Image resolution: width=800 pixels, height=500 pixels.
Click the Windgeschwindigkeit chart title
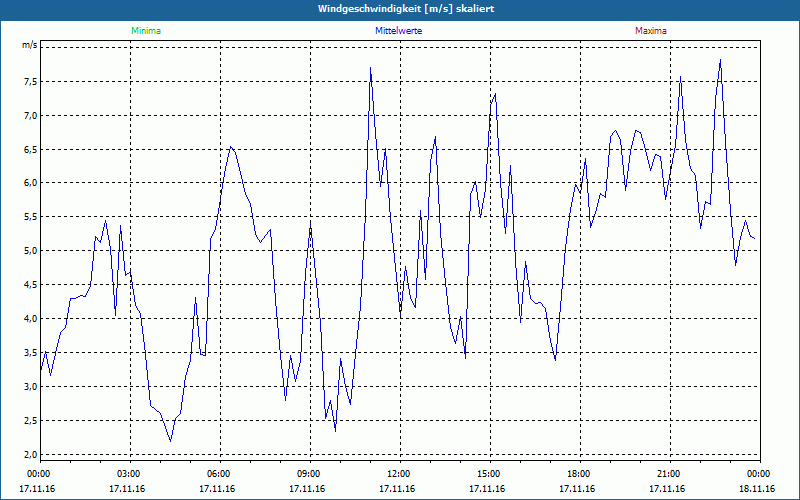click(406, 9)
